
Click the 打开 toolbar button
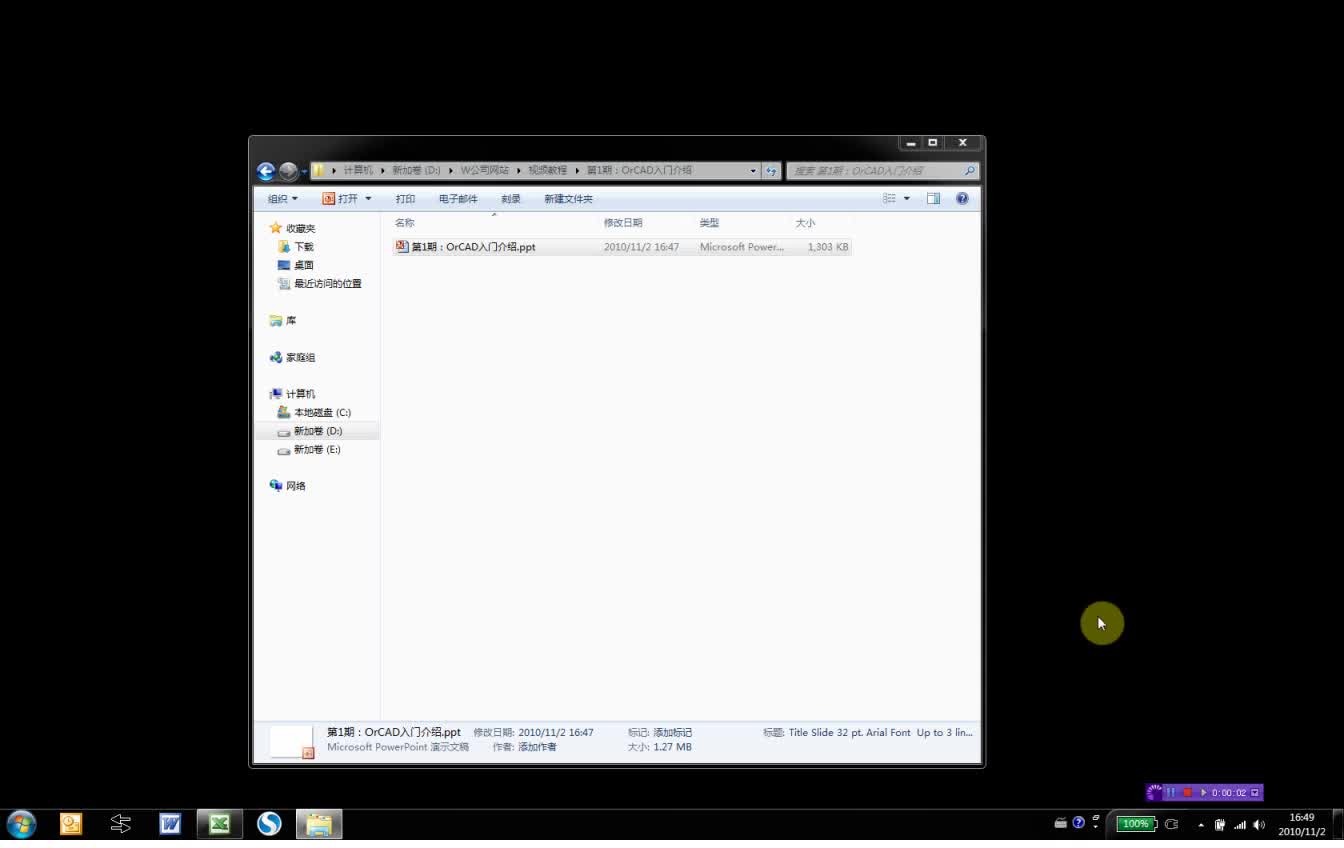pyautogui.click(x=340, y=199)
